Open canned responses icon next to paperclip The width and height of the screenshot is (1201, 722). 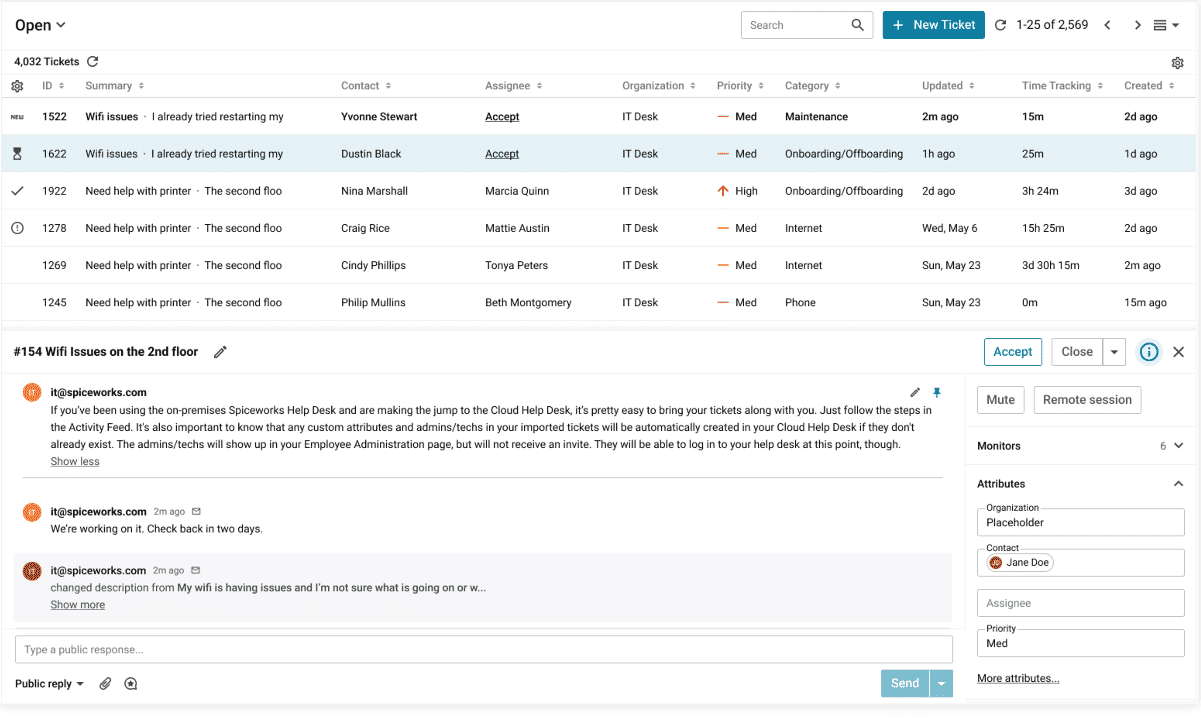[131, 684]
